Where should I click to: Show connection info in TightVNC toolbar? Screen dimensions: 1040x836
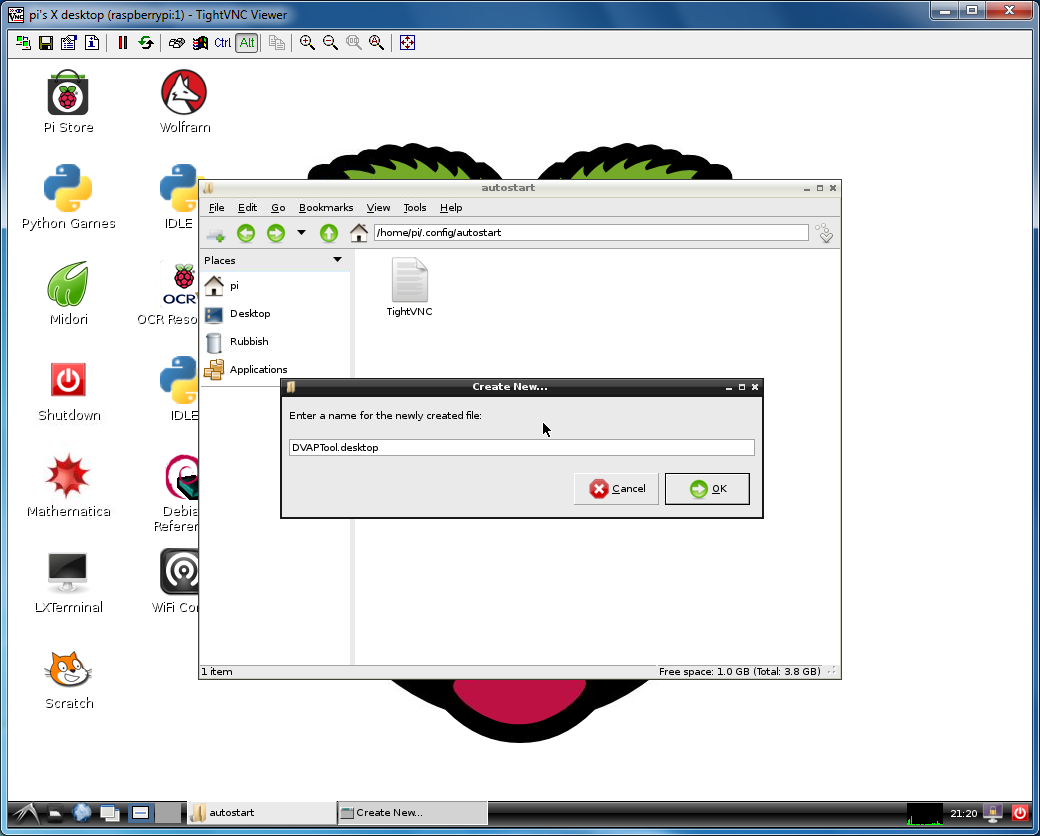point(92,43)
